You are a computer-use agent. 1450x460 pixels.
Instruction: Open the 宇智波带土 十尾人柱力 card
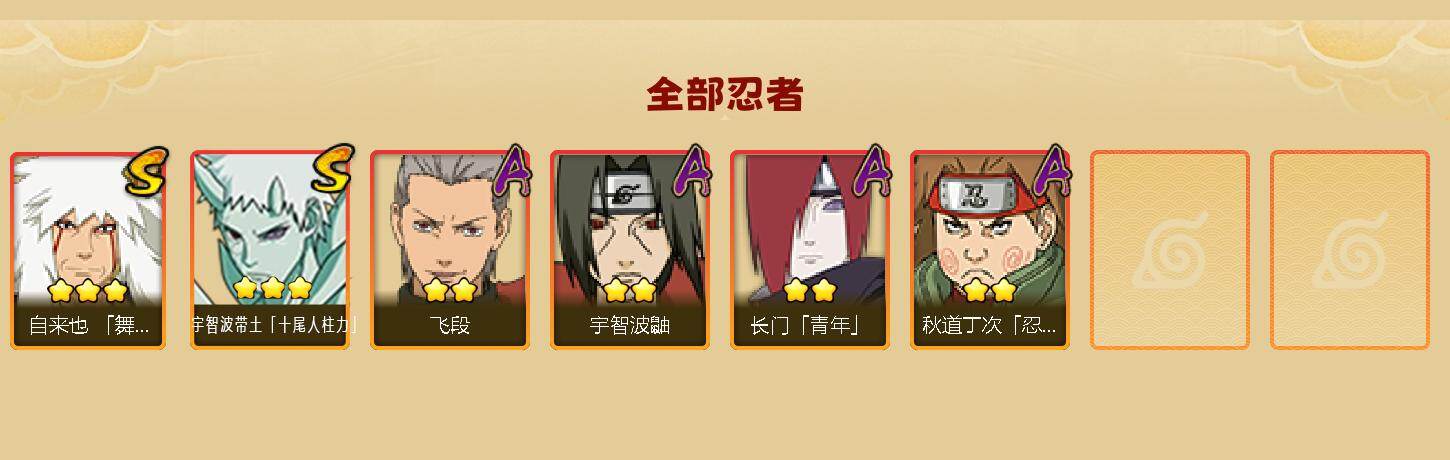coord(270,249)
